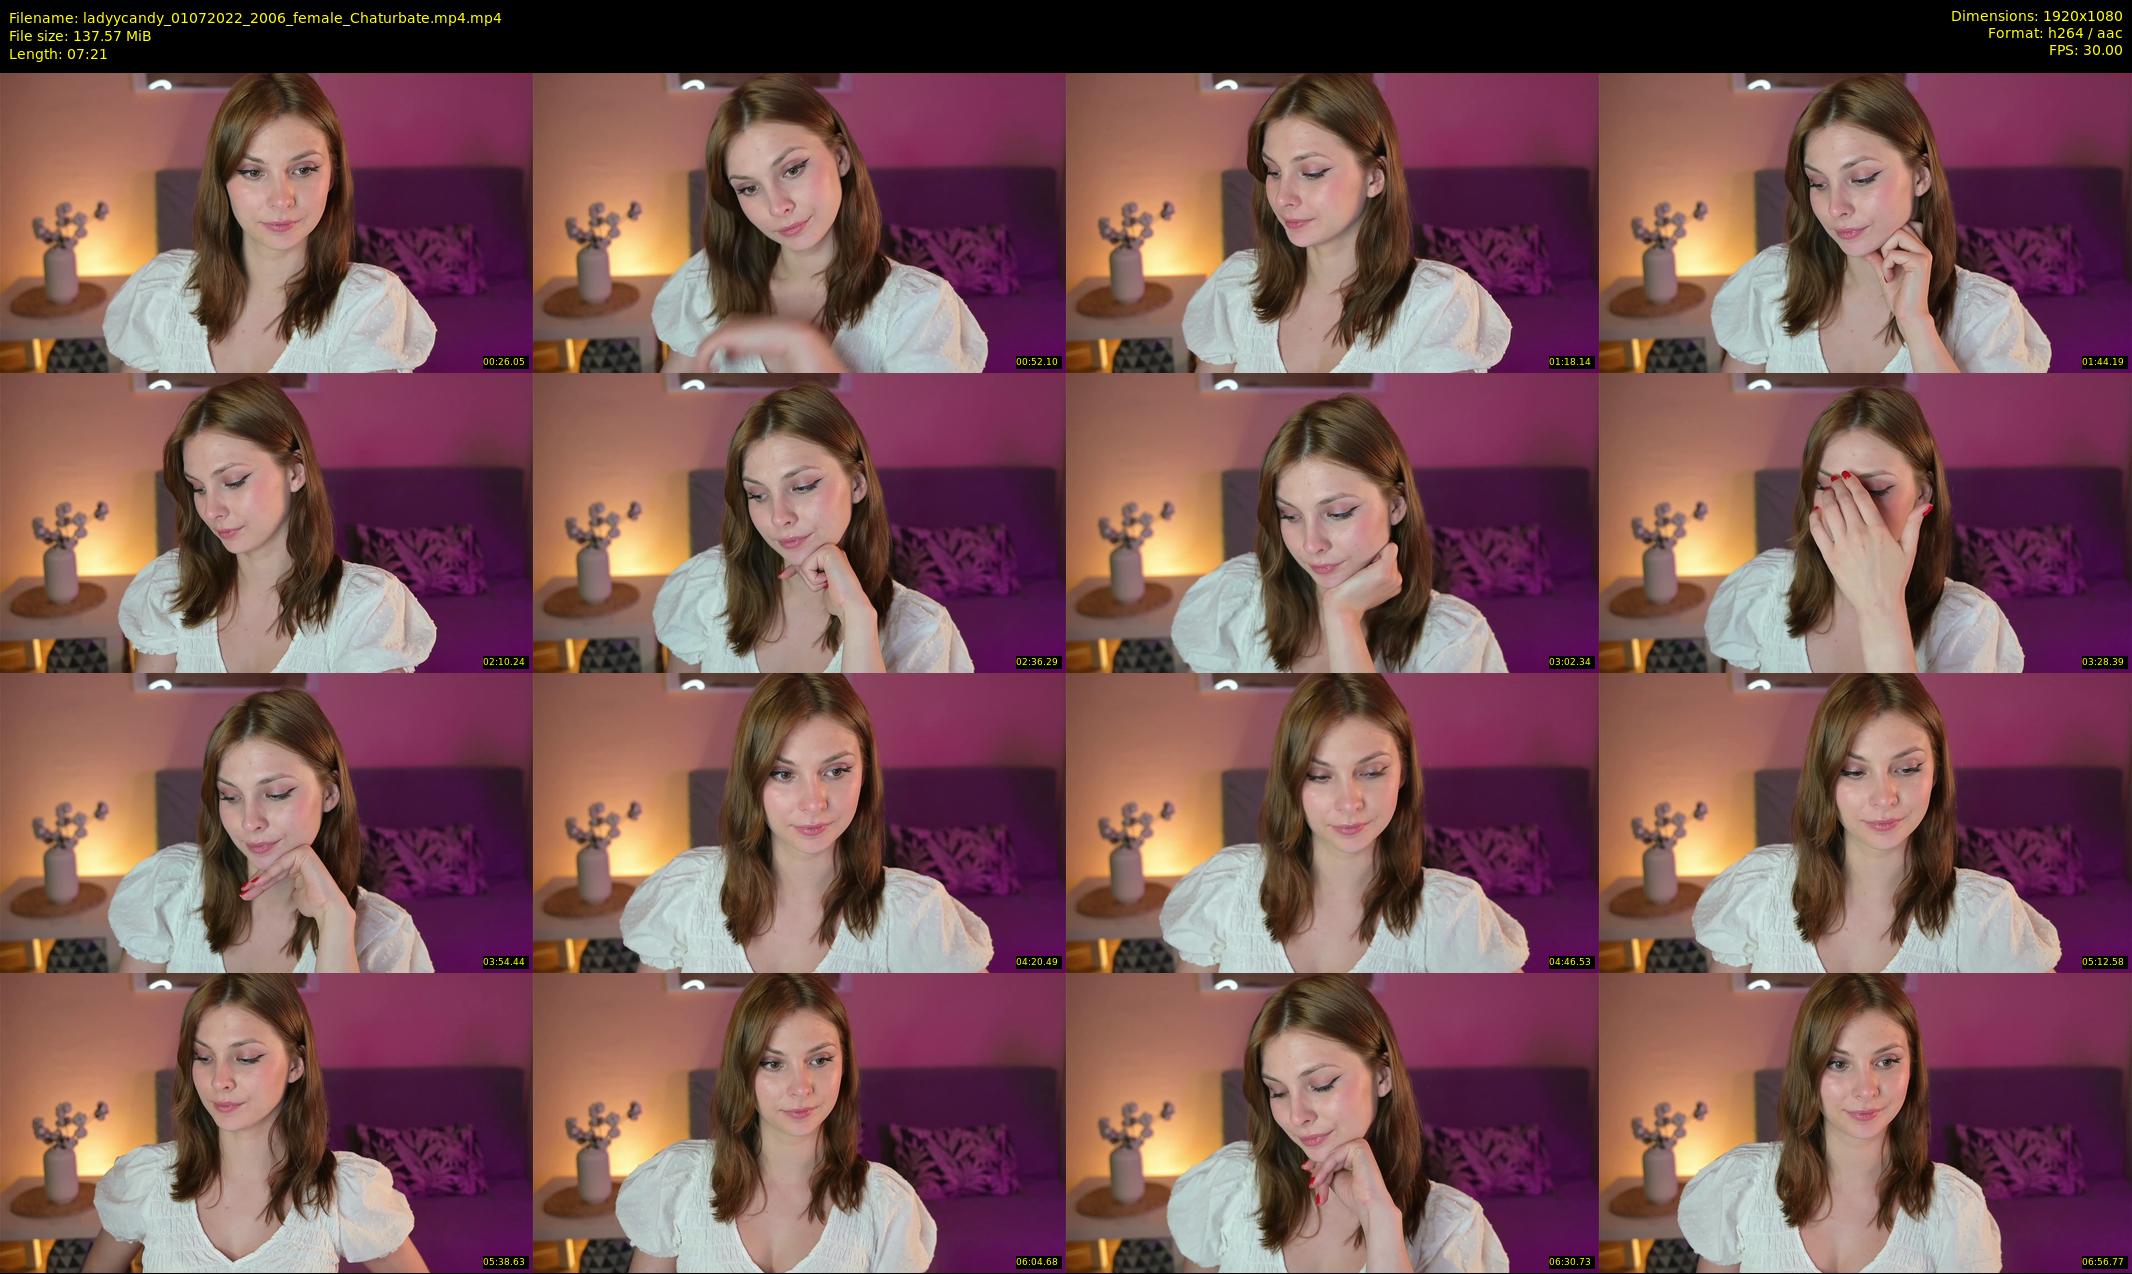Open the thumbnail marked 01:18.14
Image resolution: width=2132 pixels, height=1274 pixels.
pyautogui.click(x=1332, y=222)
